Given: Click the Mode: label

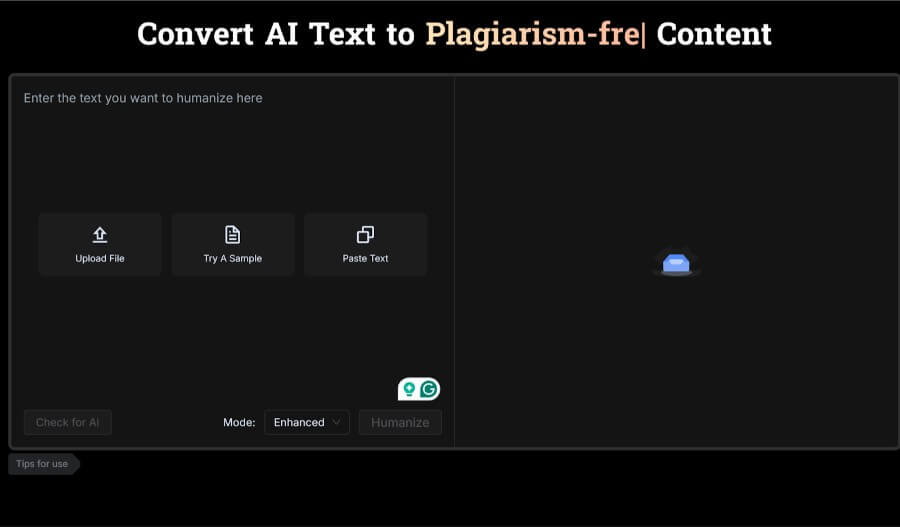Looking at the screenshot, I should pyautogui.click(x=239, y=423).
